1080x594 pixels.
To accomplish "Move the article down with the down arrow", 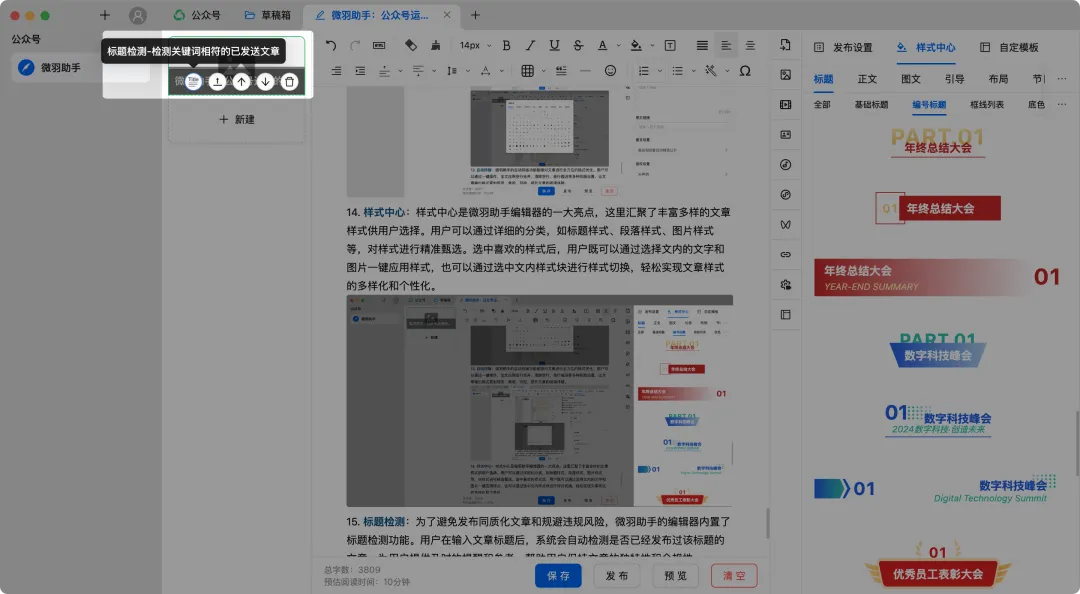I will (x=265, y=81).
